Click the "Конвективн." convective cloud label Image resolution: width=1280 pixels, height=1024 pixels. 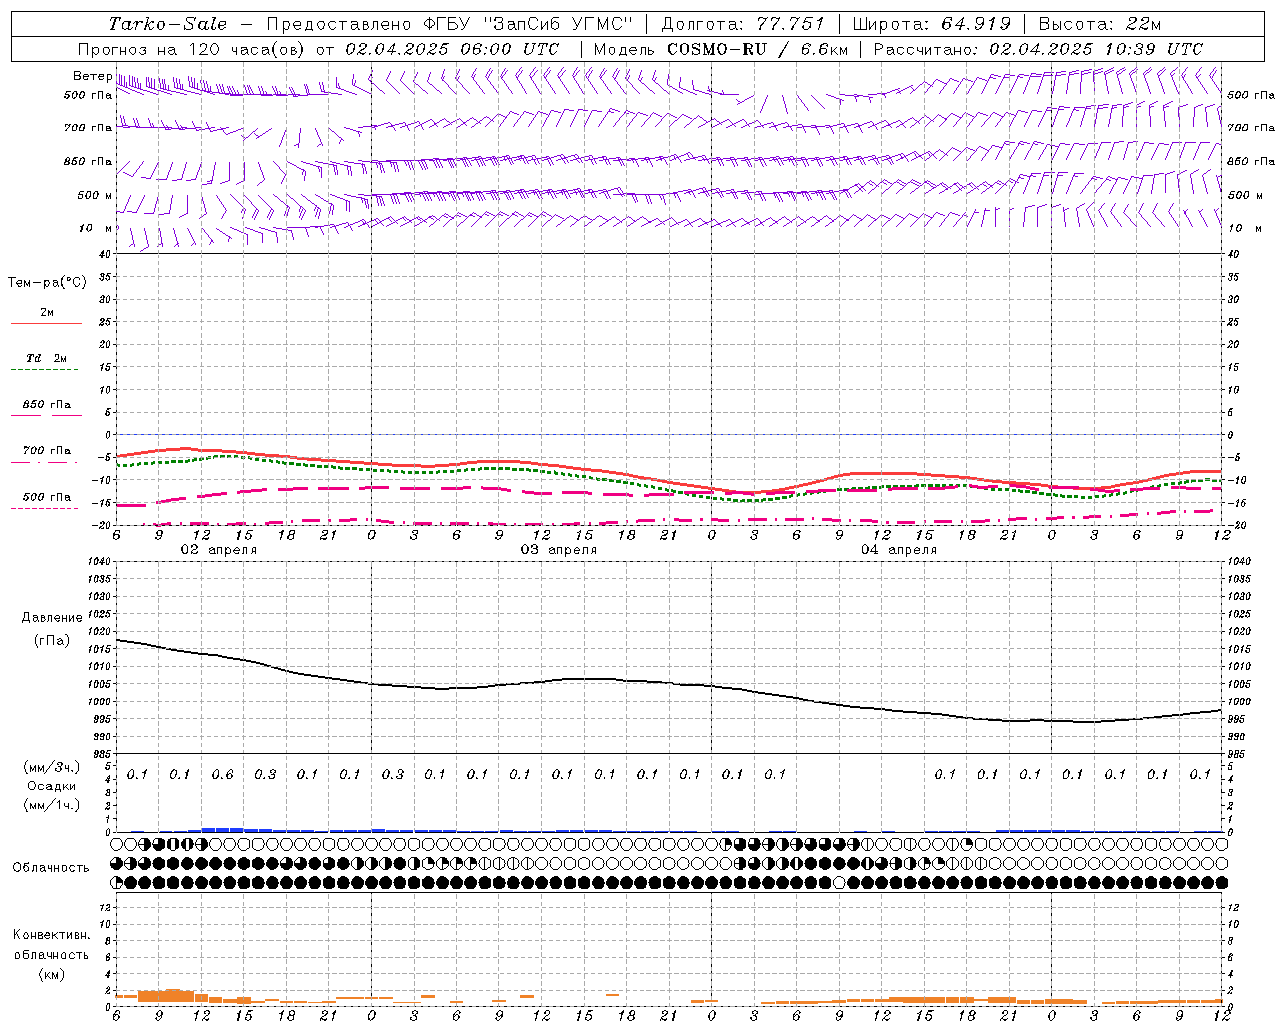(x=51, y=935)
